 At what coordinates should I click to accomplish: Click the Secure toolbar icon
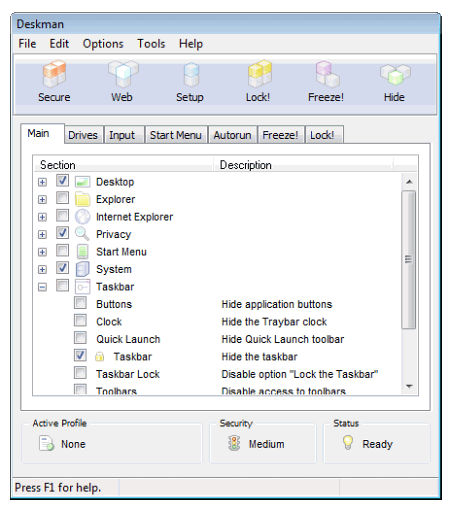point(54,74)
